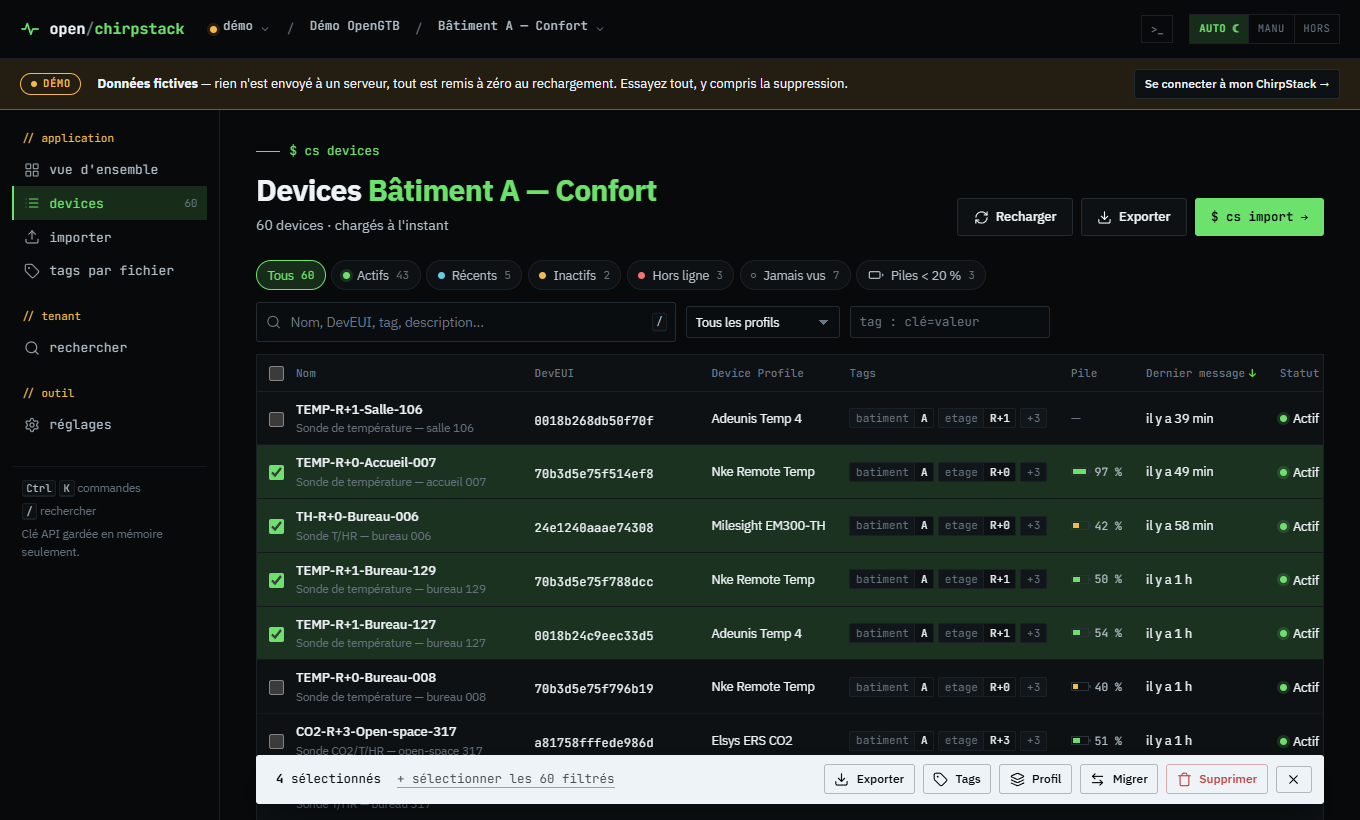Click DevEUI a81758fffede986d
Image resolution: width=1360 pixels, height=820 pixels.
[x=594, y=742]
